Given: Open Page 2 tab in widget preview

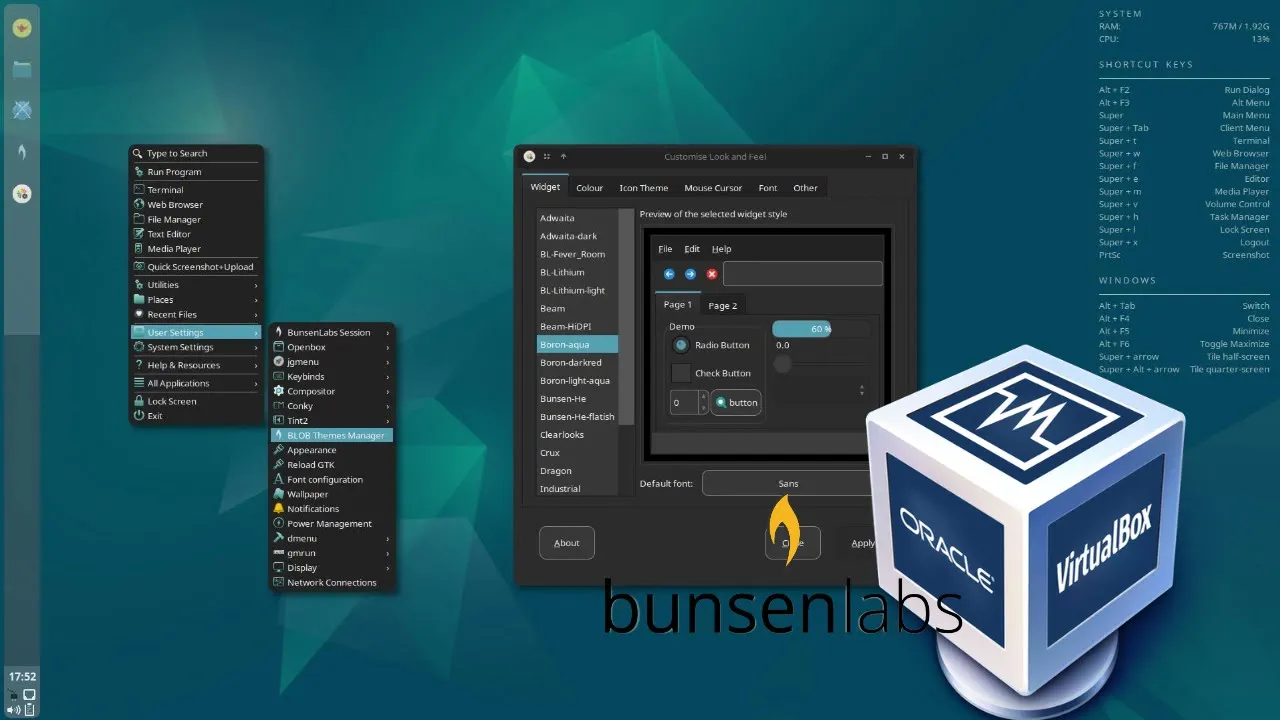Looking at the screenshot, I should coord(722,306).
